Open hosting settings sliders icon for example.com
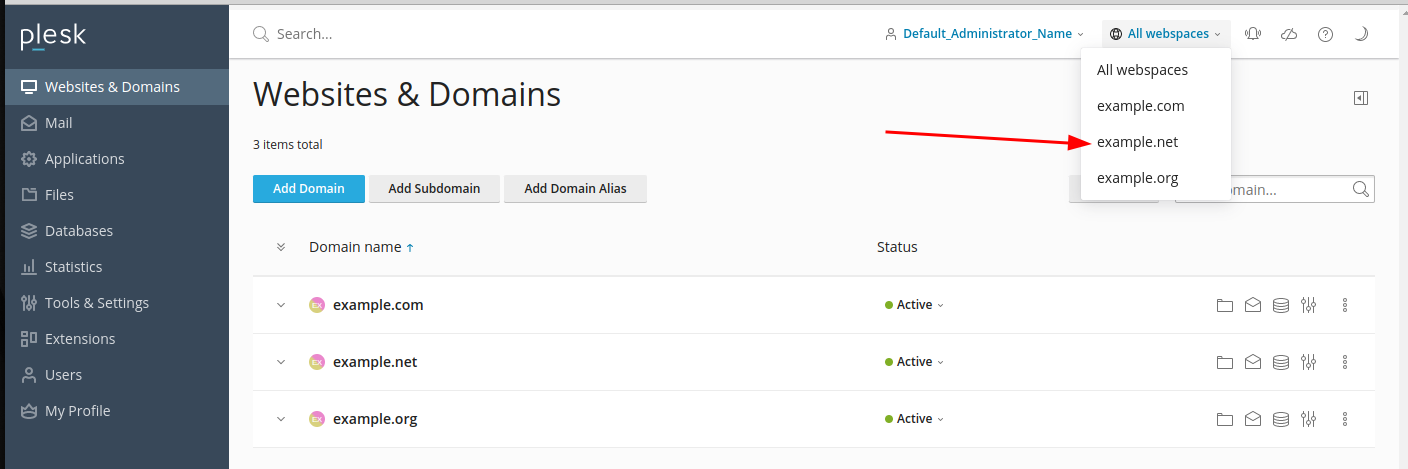 point(1308,306)
